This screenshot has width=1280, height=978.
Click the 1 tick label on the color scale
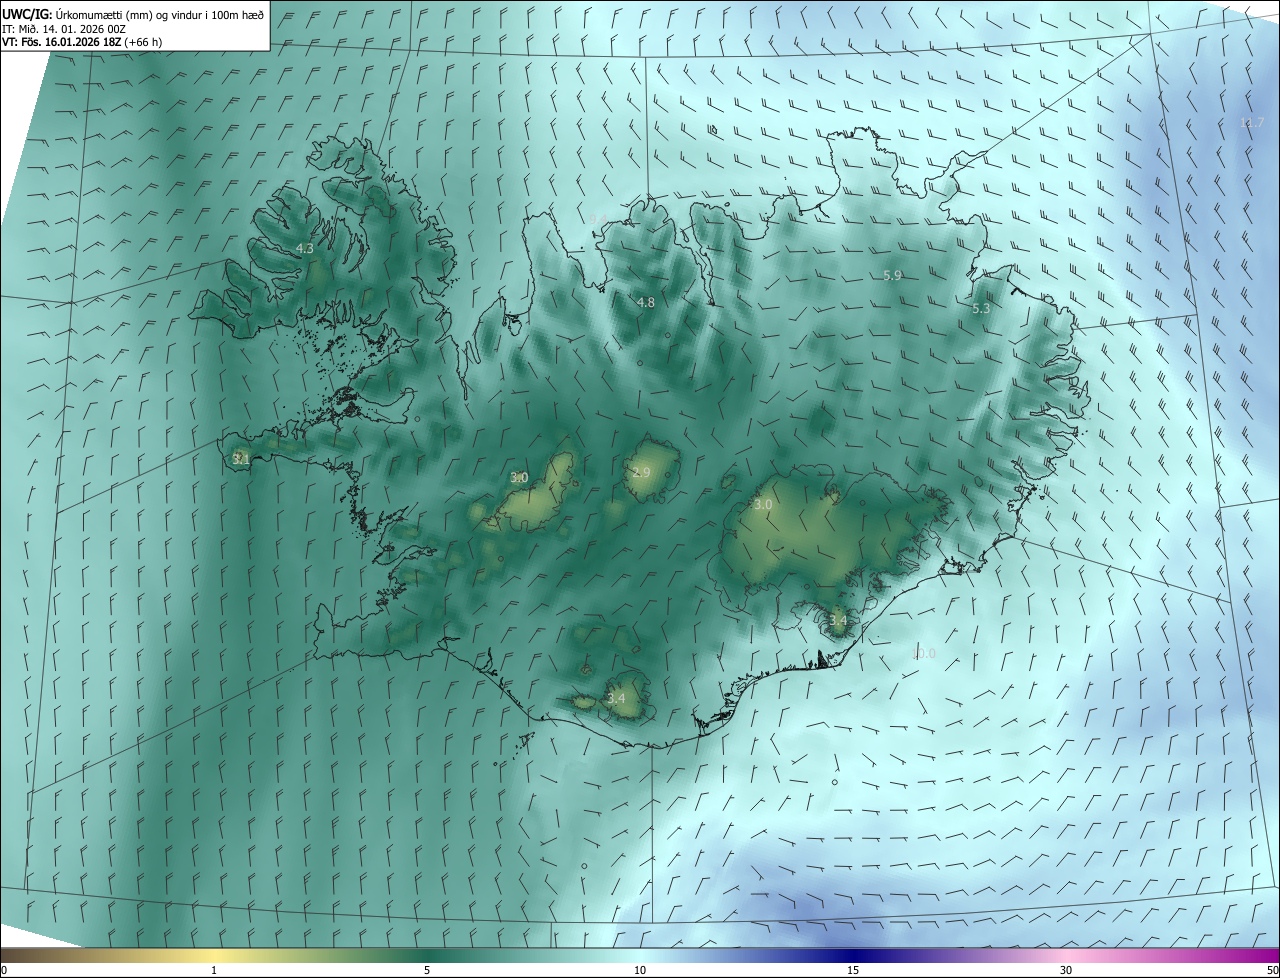pyautogui.click(x=214, y=970)
